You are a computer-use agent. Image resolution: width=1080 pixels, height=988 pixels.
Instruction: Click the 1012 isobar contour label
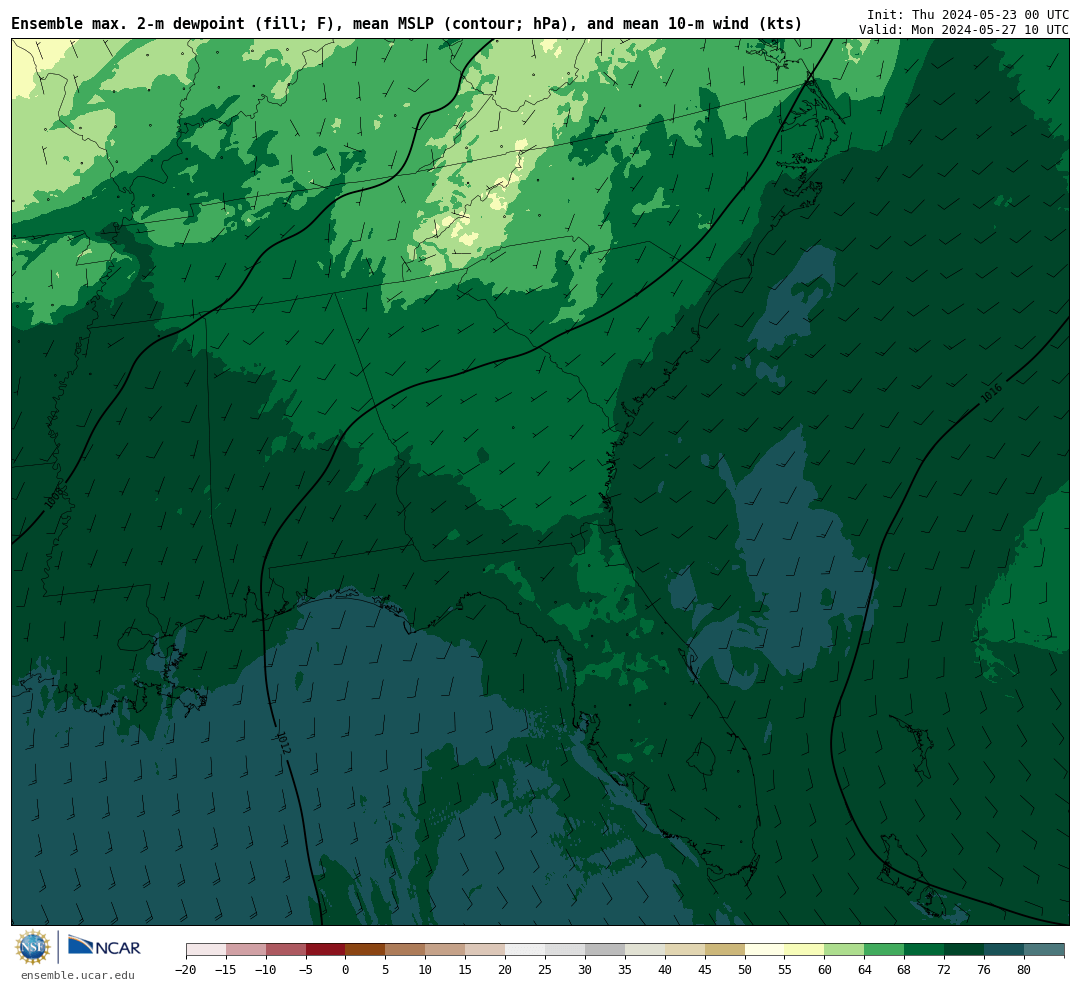coord(283,742)
